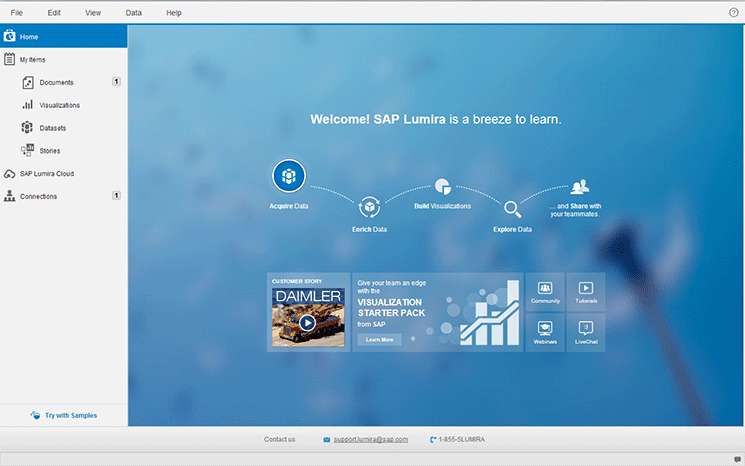Click the help question mark icon
The image size is (745, 466).
(x=733, y=12)
